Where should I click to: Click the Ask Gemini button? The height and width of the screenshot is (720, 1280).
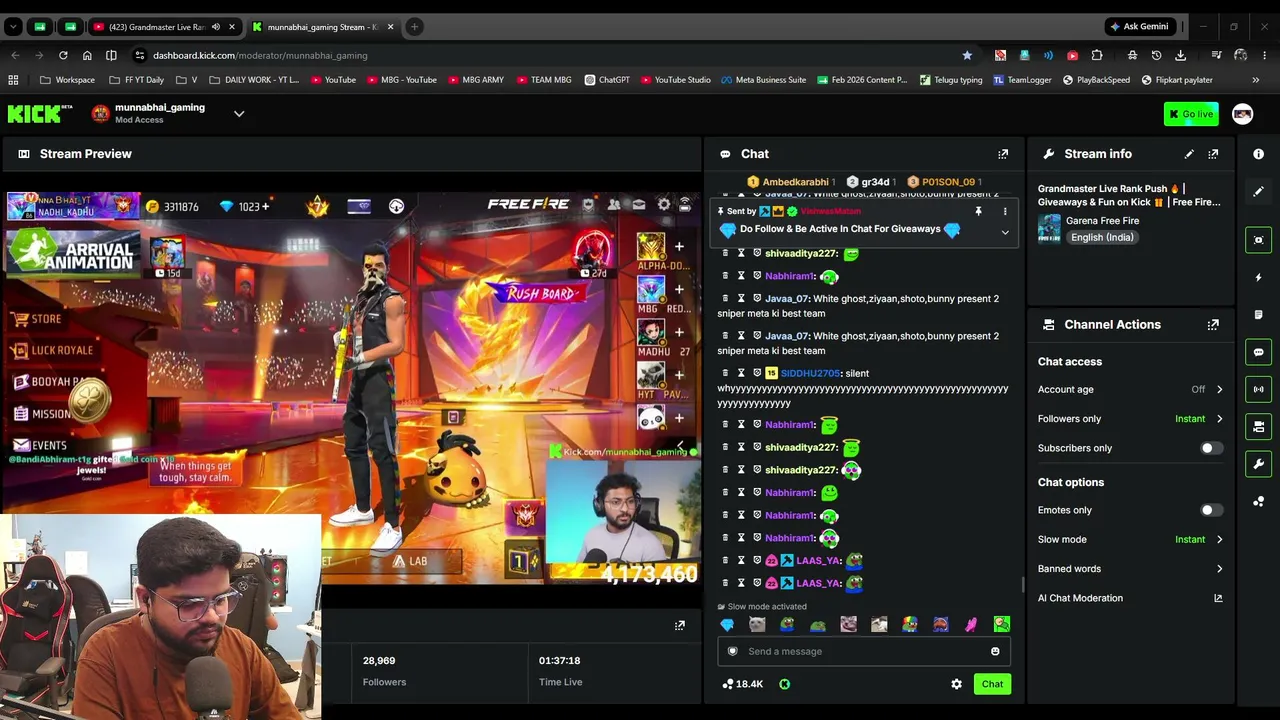[1138, 27]
